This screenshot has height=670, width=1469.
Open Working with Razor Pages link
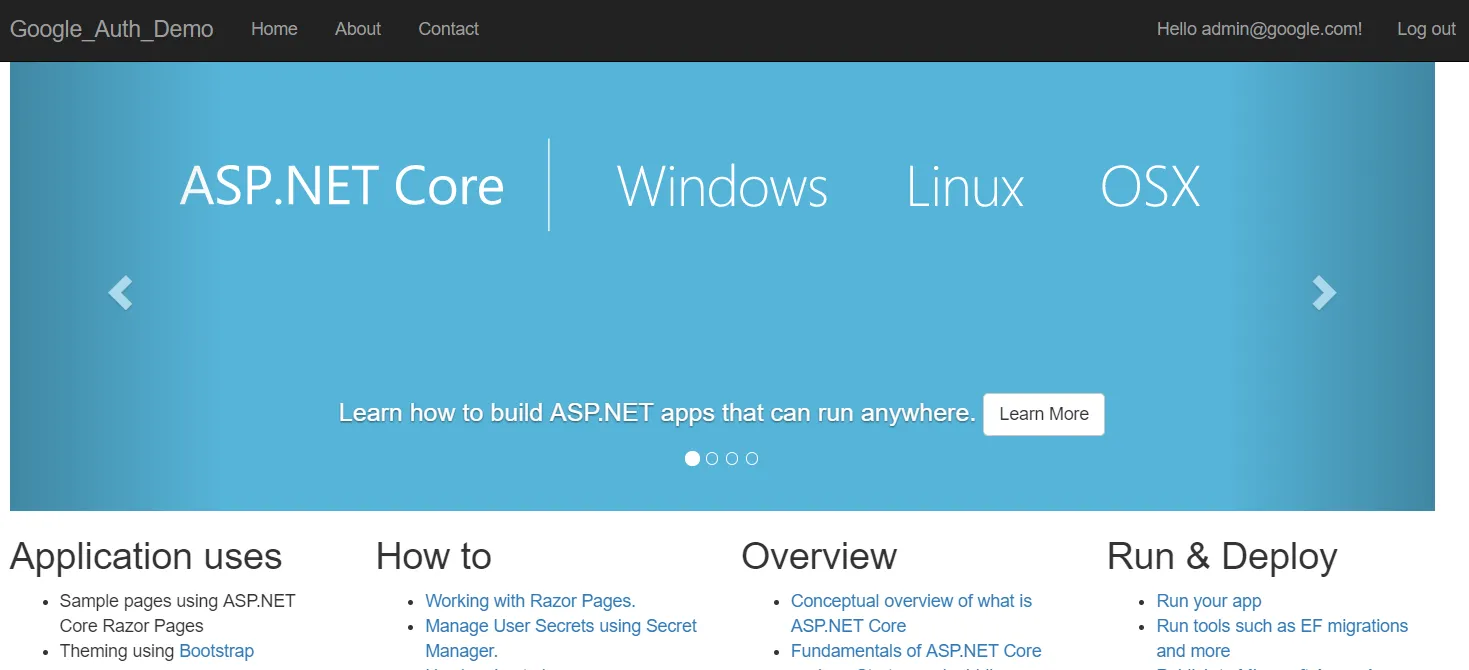pos(530,601)
